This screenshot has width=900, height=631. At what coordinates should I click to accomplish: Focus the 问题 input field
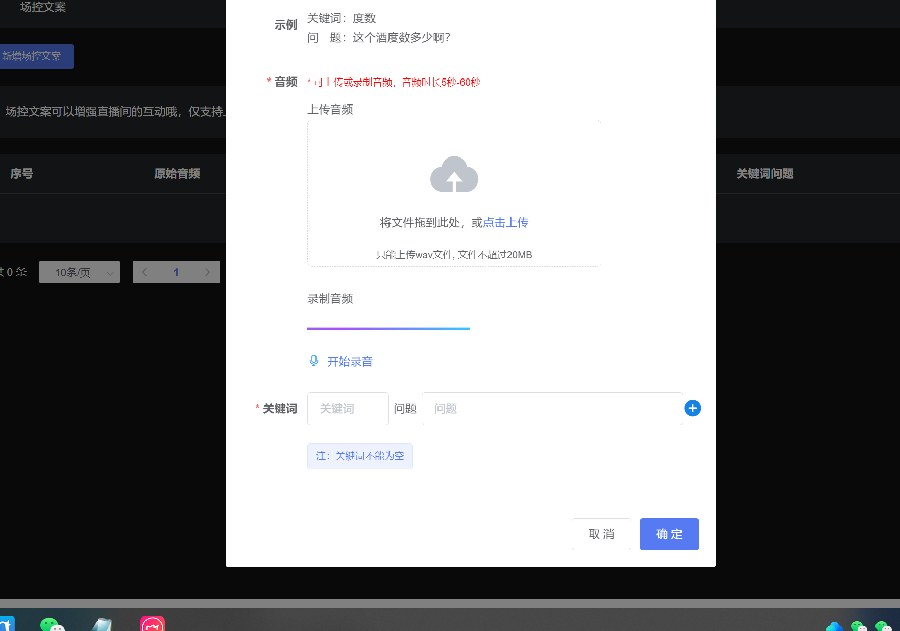click(x=552, y=408)
